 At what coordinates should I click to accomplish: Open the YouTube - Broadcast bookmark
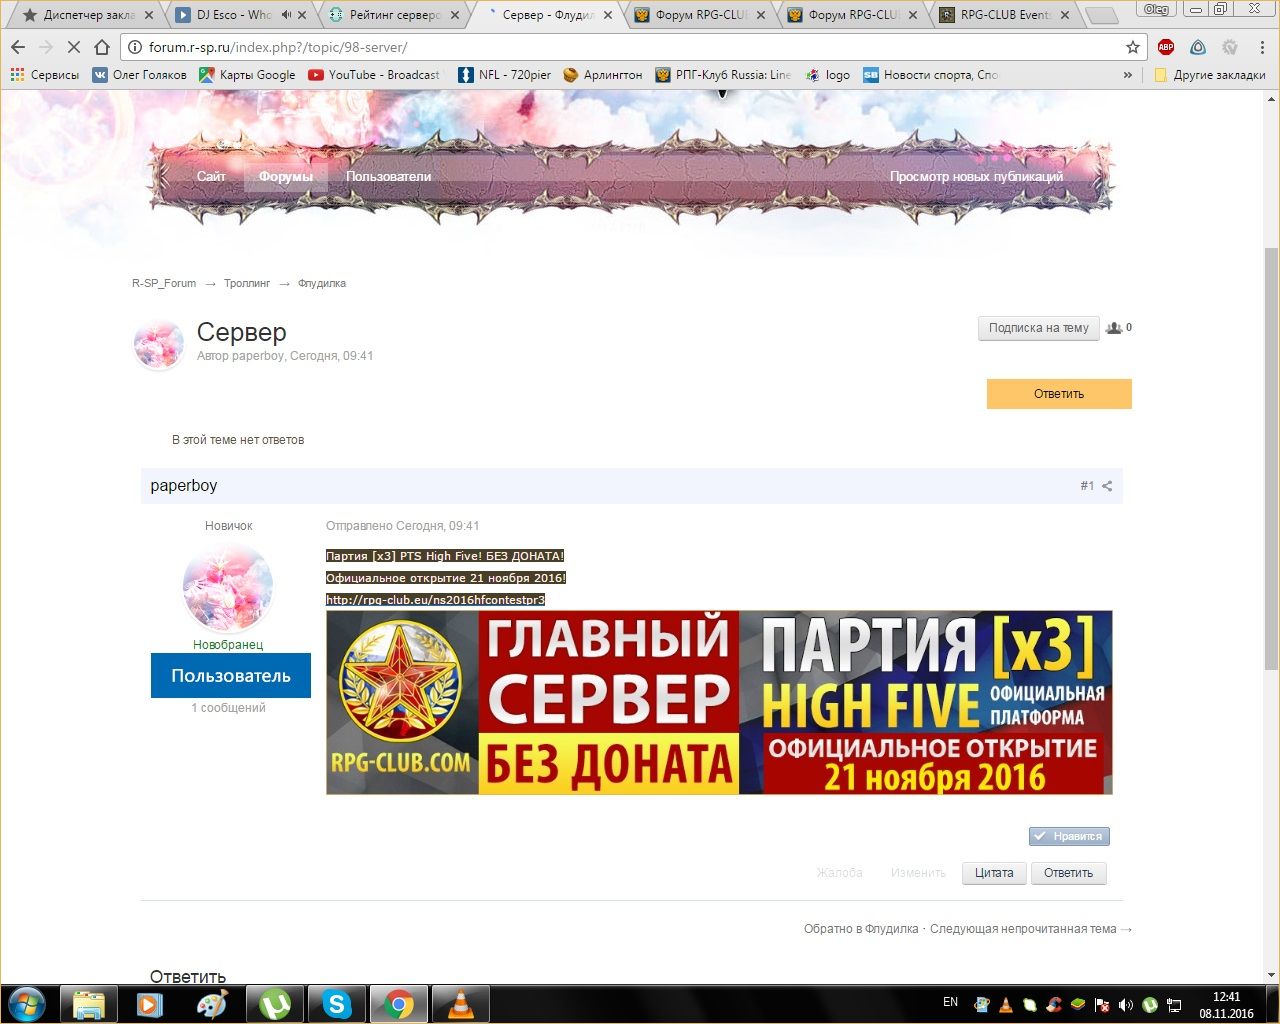tap(374, 75)
